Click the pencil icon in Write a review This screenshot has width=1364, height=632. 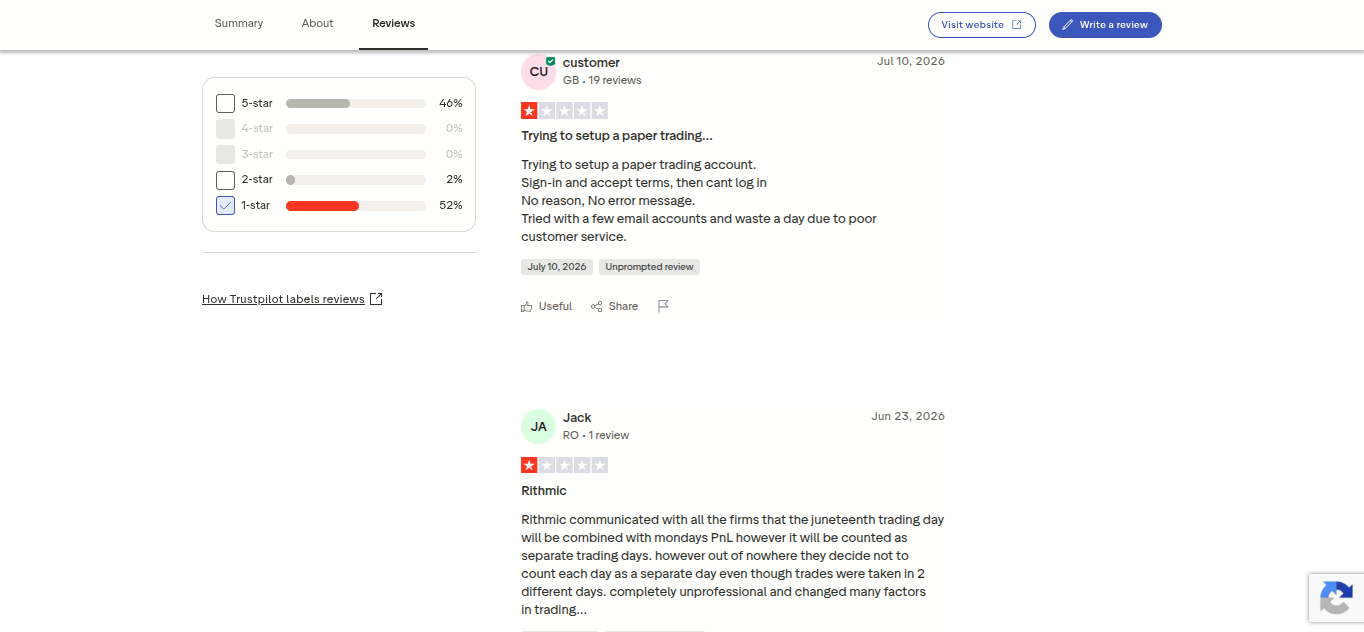[x=1068, y=25]
